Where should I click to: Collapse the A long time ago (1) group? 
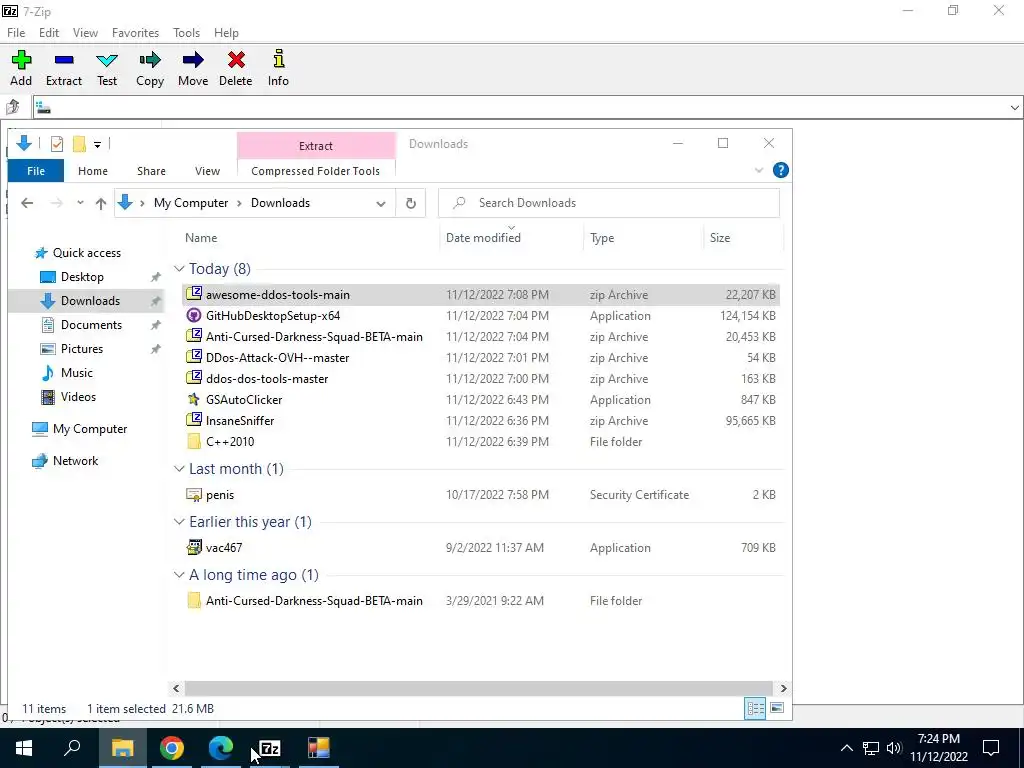pyautogui.click(x=179, y=575)
